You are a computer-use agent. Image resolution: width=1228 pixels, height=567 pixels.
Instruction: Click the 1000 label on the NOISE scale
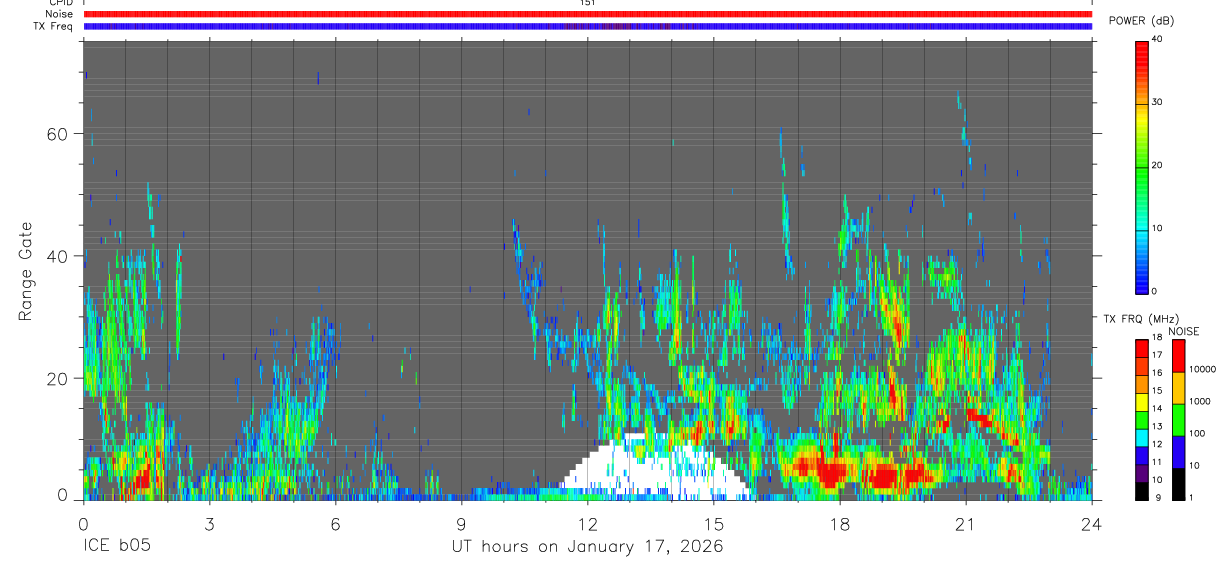pyautogui.click(x=1199, y=401)
